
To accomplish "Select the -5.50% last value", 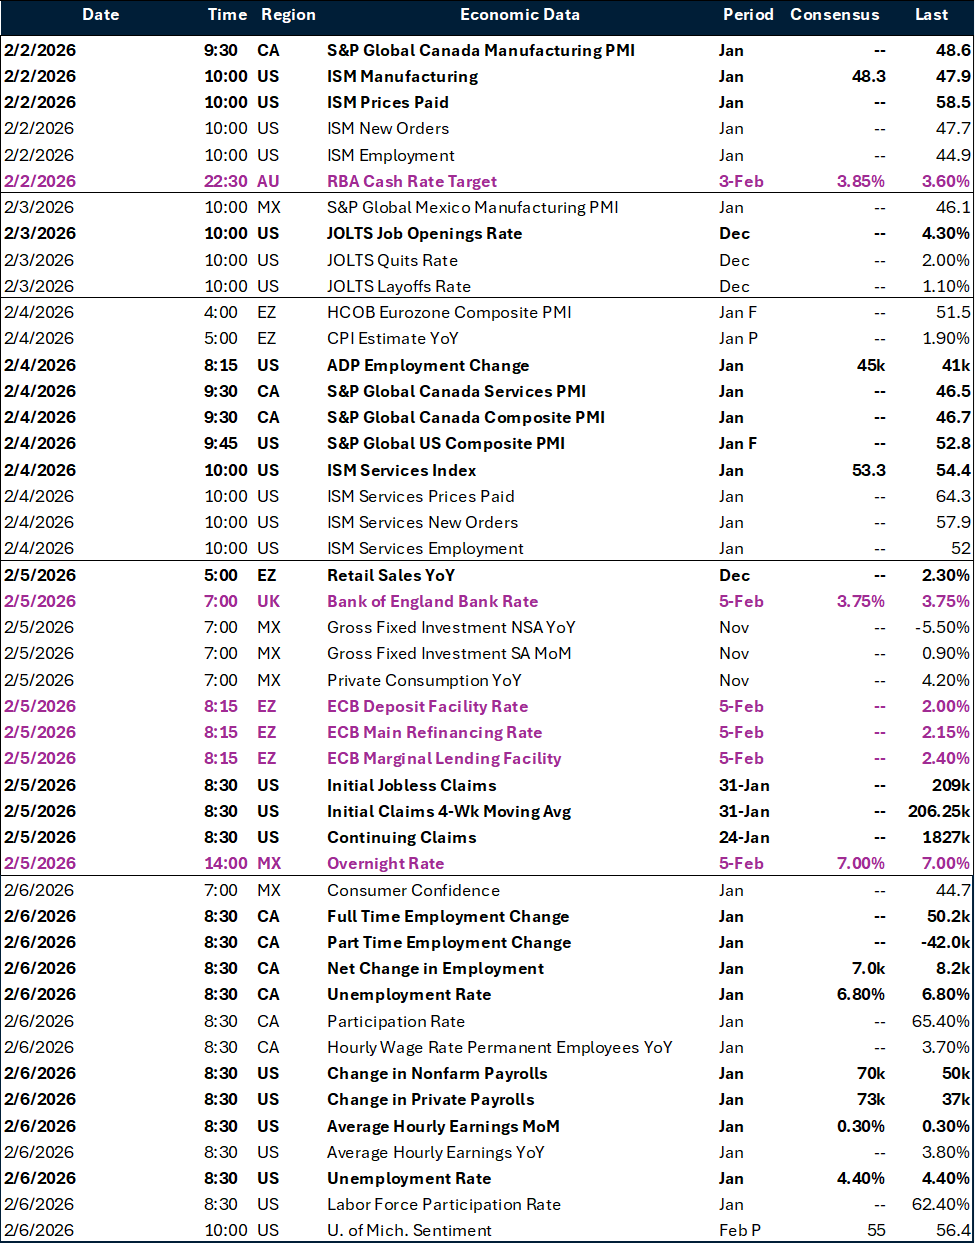I will (942, 627).
